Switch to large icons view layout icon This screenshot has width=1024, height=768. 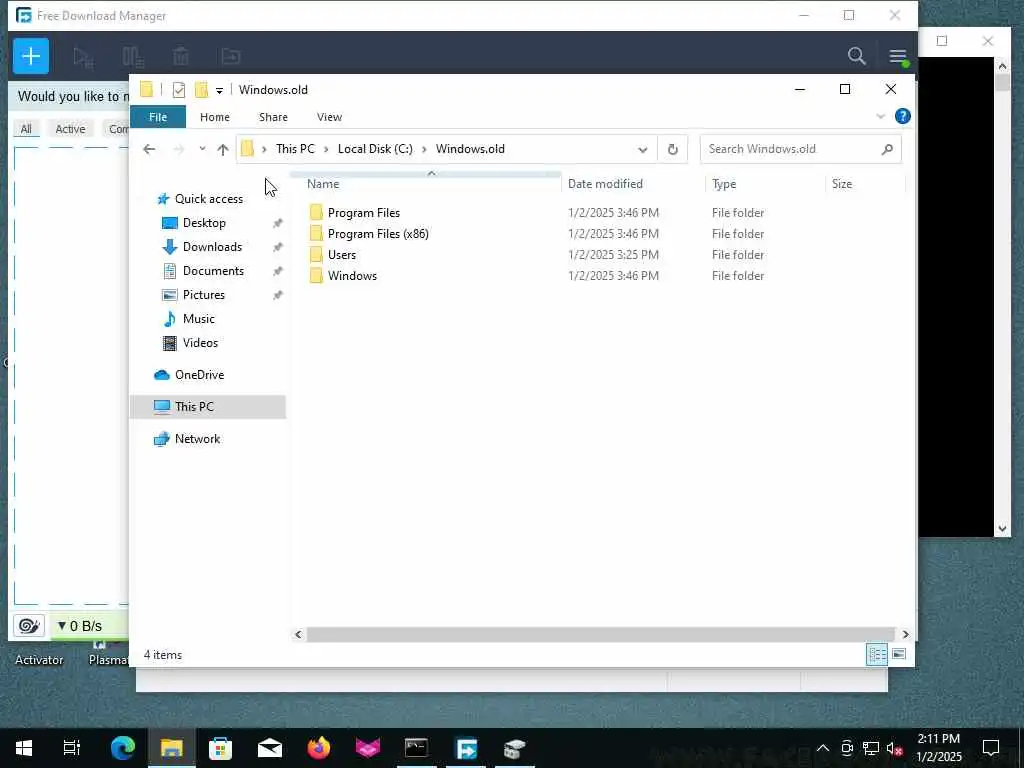[x=899, y=654]
